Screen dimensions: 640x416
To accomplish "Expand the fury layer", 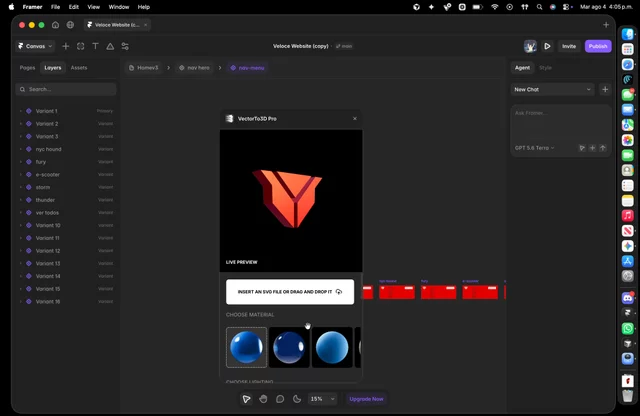I will pyautogui.click(x=20, y=162).
